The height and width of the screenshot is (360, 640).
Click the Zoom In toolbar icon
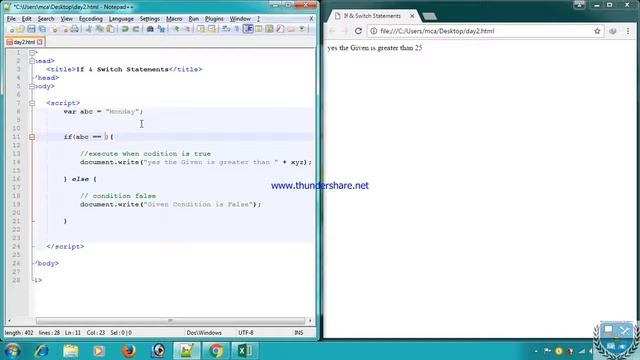point(177,29)
